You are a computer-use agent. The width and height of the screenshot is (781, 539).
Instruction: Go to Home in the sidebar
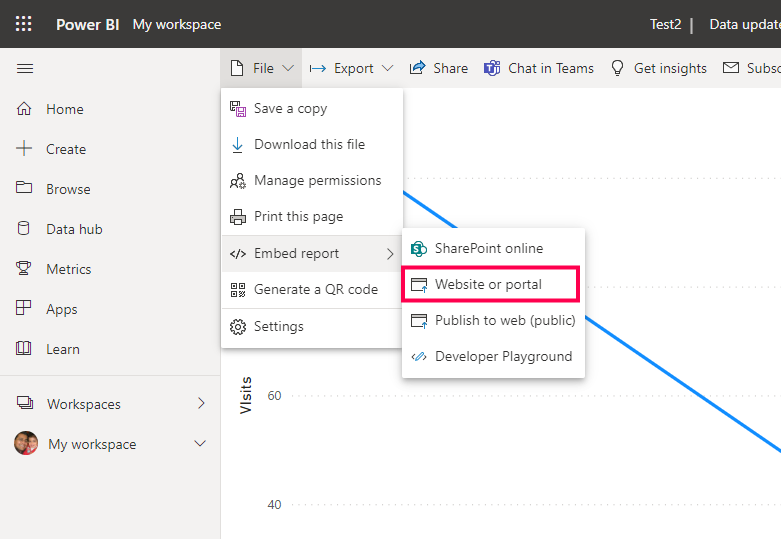(64, 109)
